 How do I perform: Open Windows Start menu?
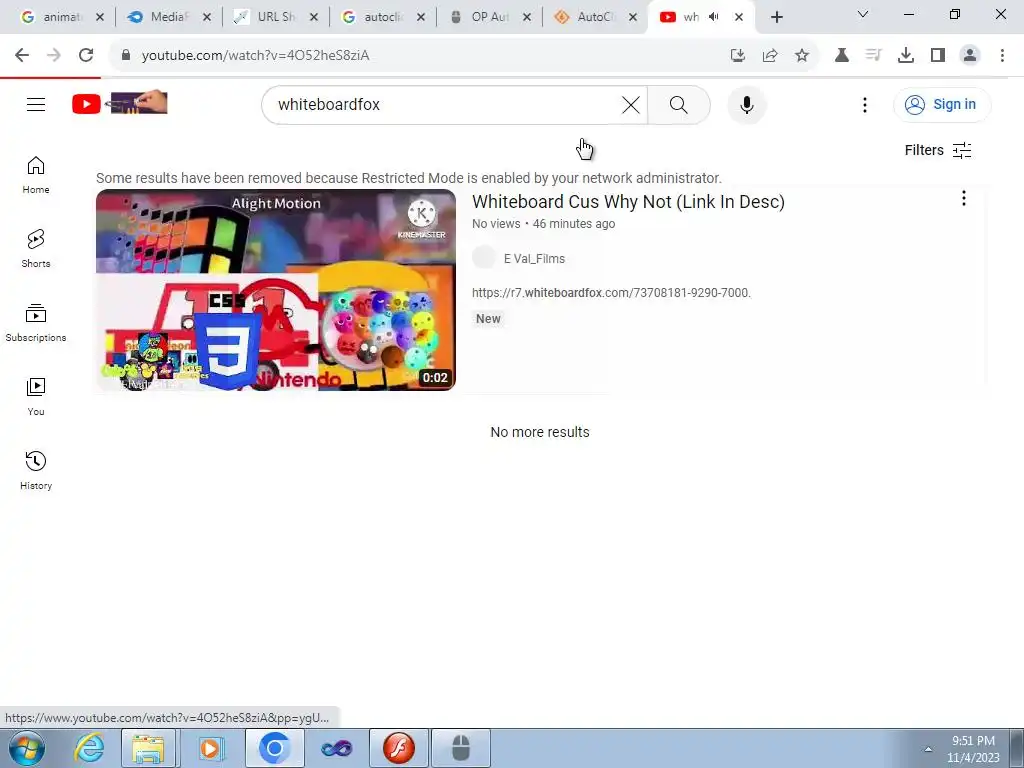[x=27, y=748]
